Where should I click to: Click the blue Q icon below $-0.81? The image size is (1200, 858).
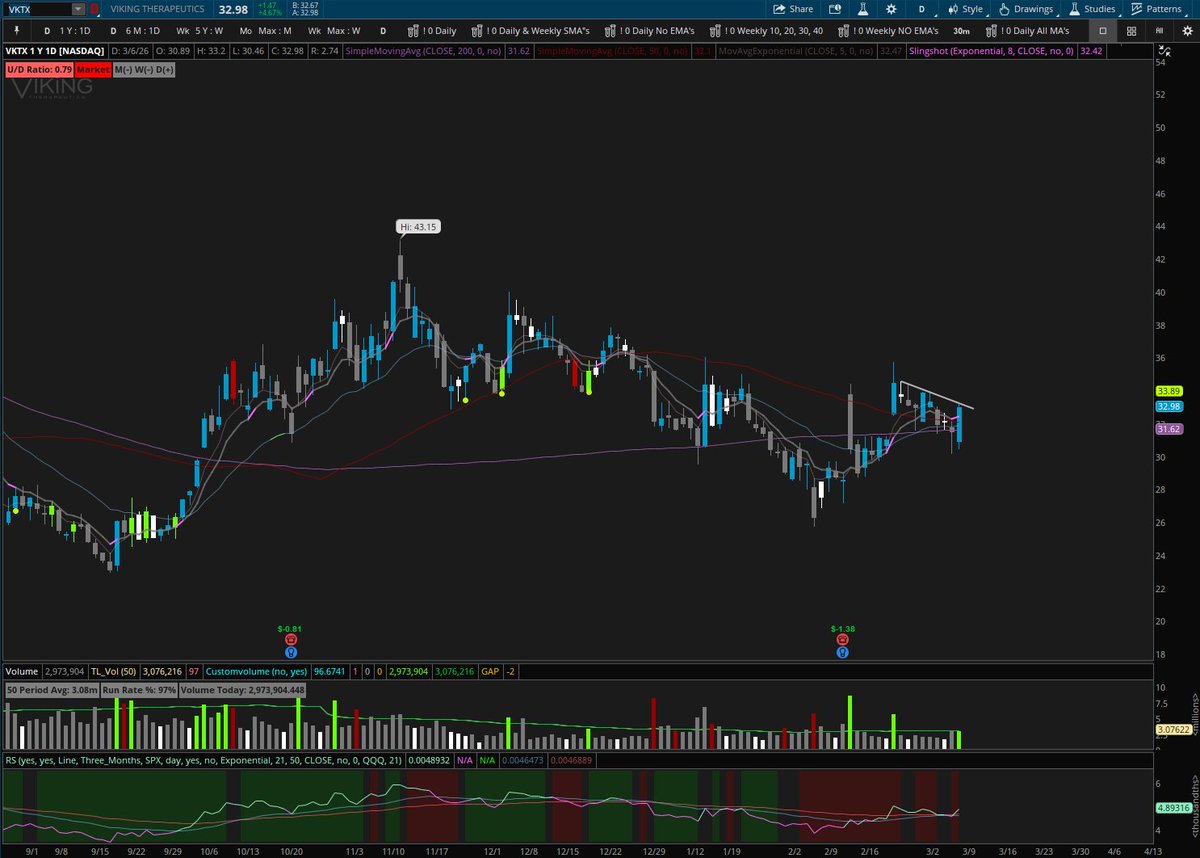point(290,652)
